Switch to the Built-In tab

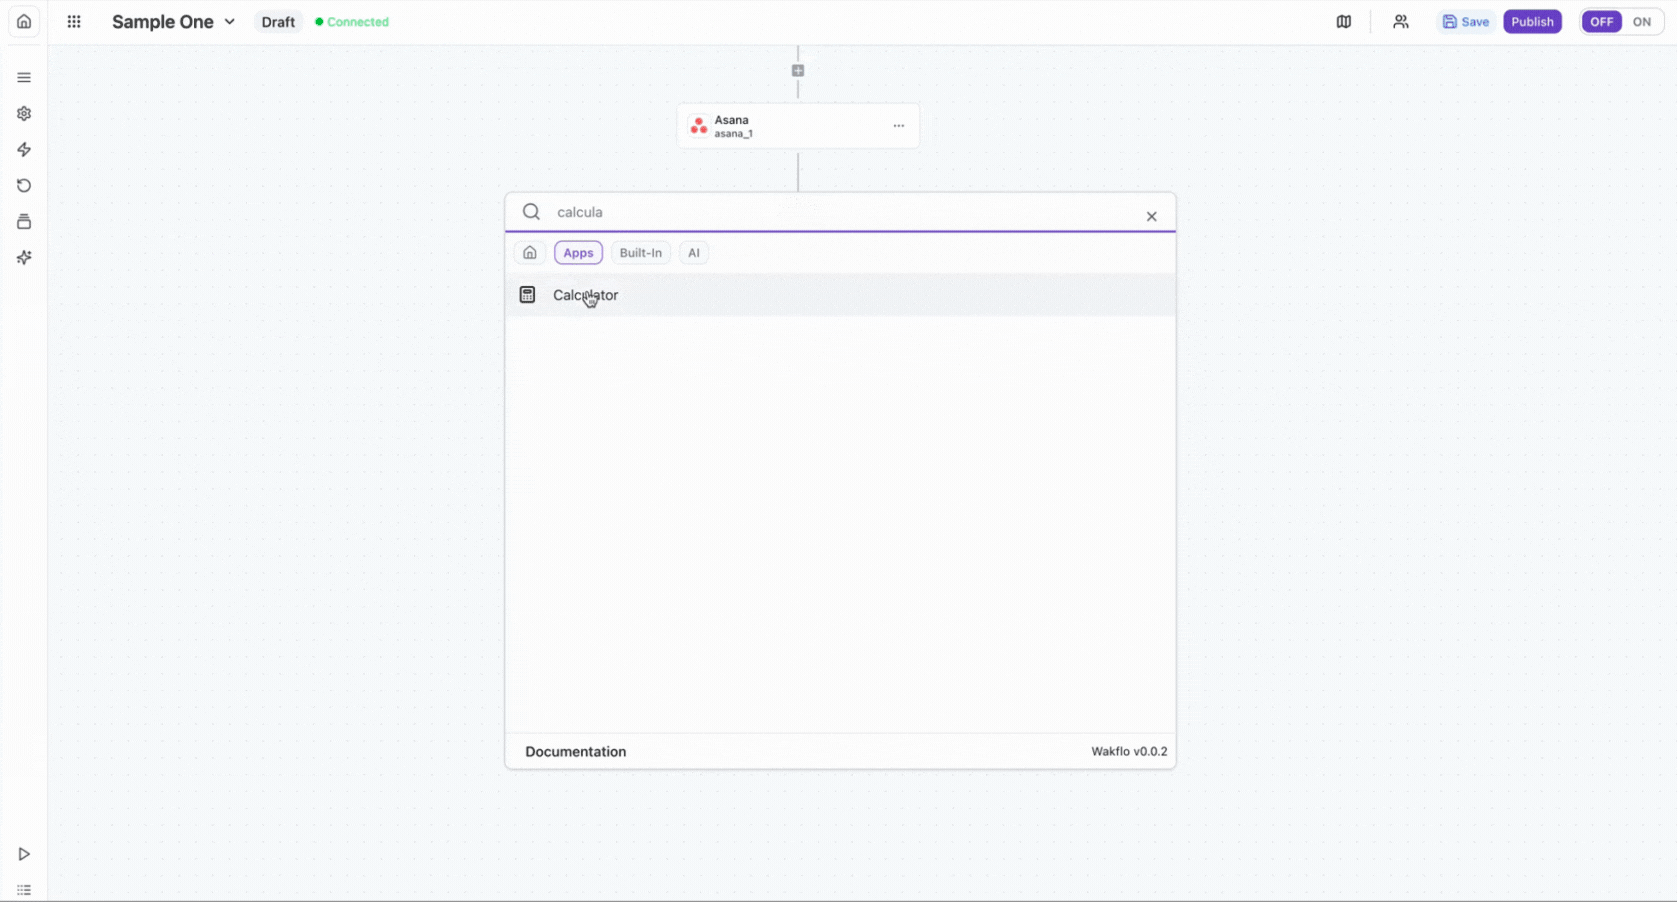(640, 253)
